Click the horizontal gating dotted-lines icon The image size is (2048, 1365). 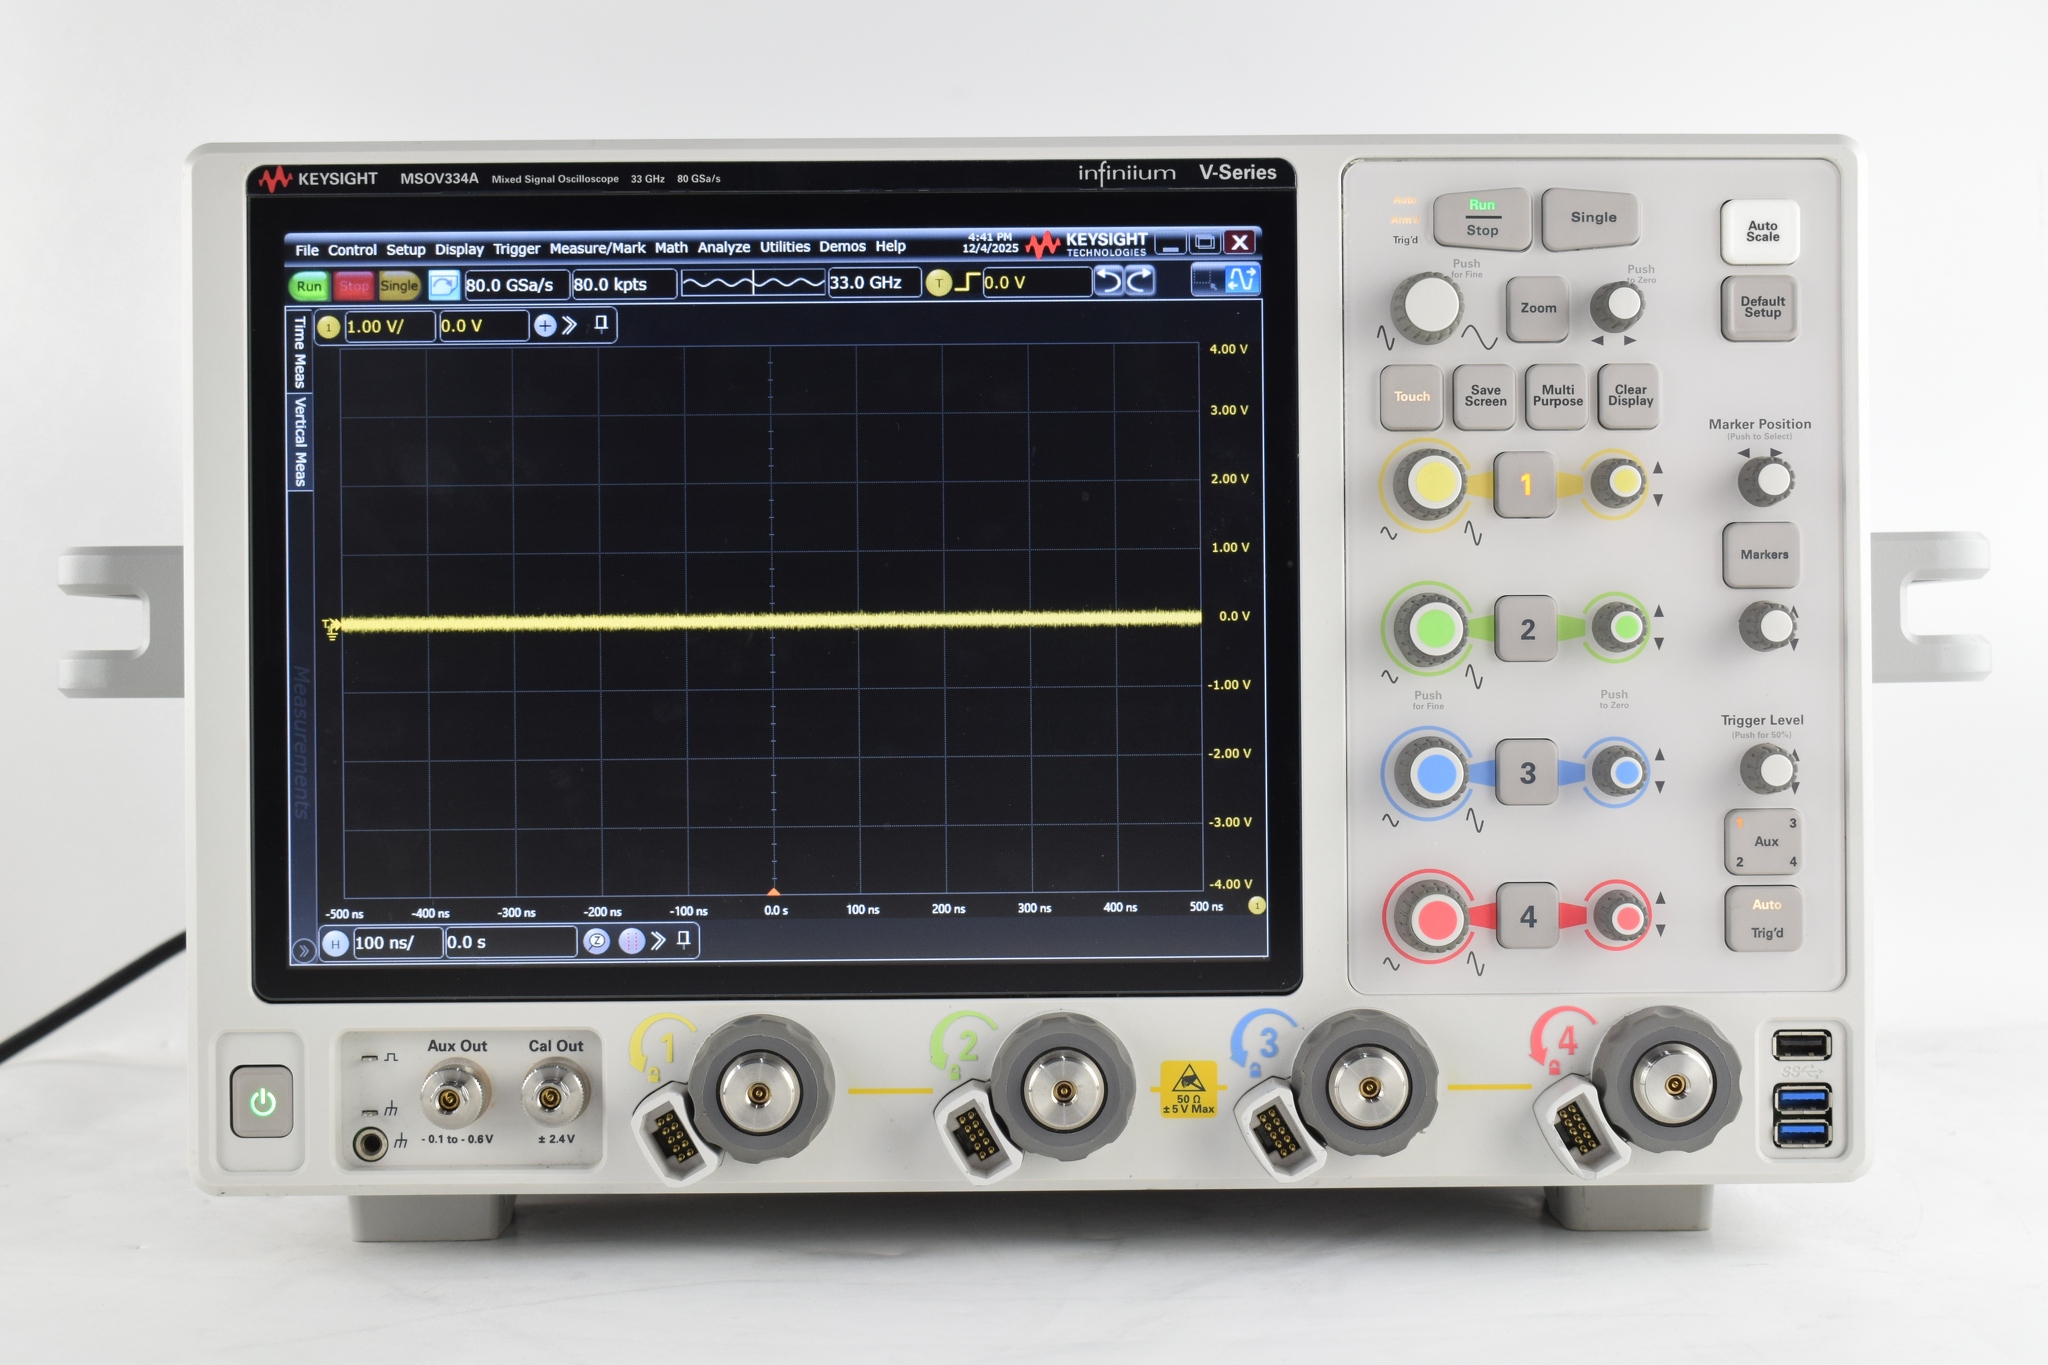coord(632,941)
